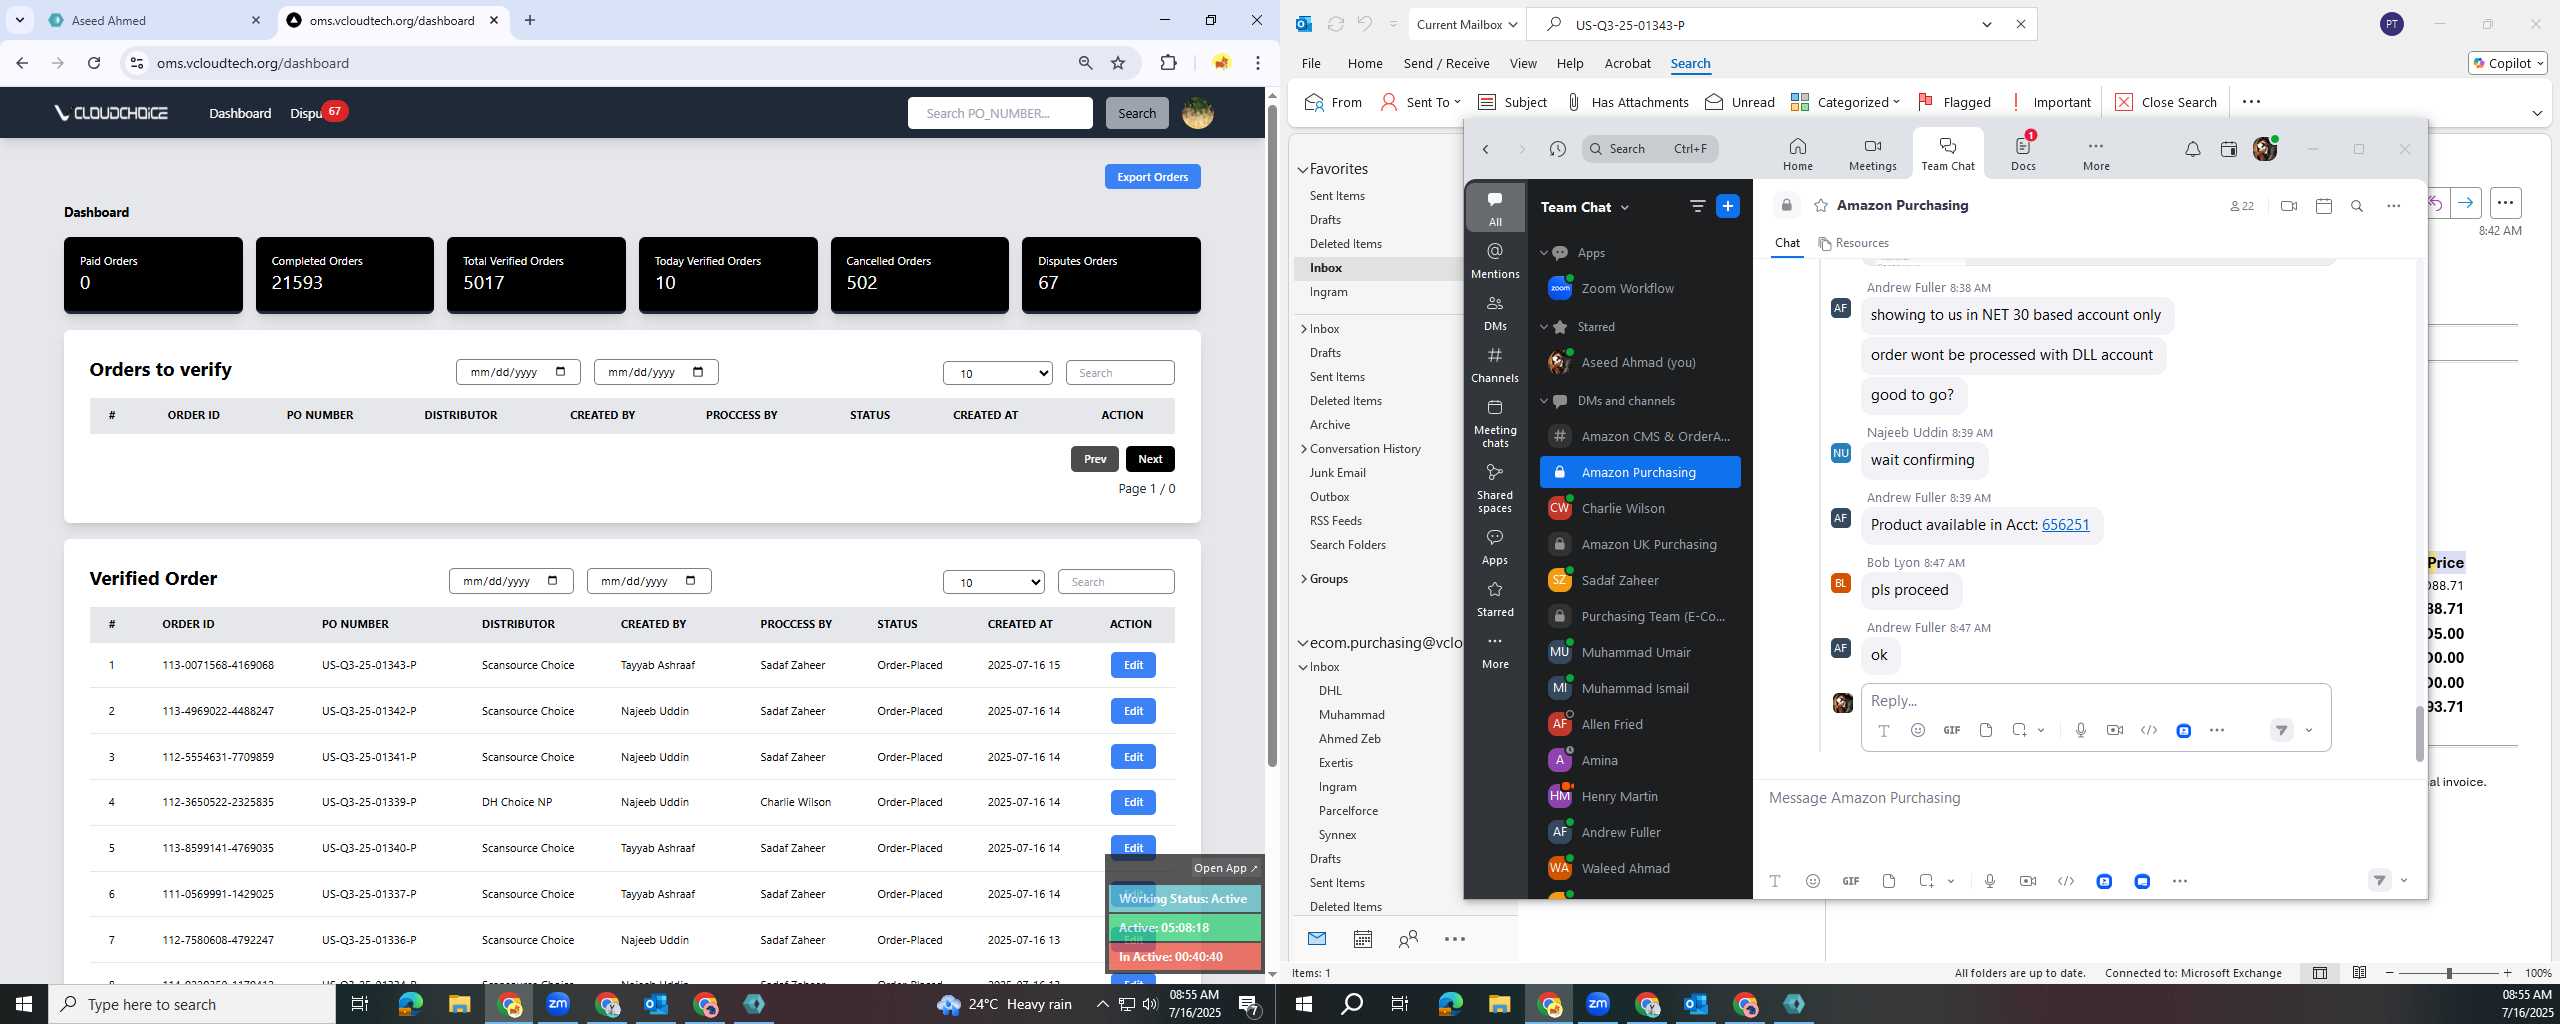Open Outlook people view icon

click(1408, 939)
